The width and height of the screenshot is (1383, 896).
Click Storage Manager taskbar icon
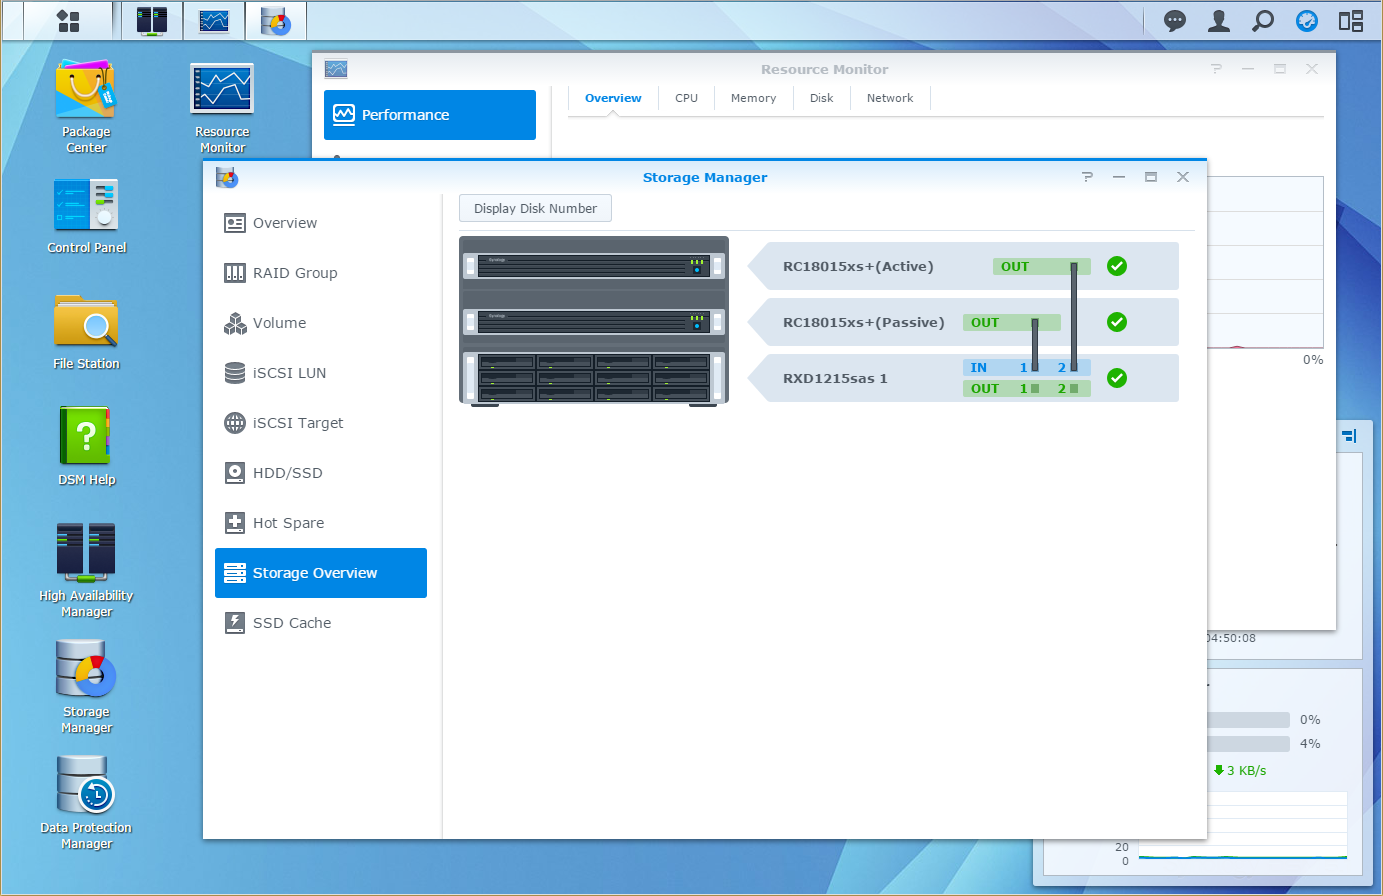click(x=275, y=21)
